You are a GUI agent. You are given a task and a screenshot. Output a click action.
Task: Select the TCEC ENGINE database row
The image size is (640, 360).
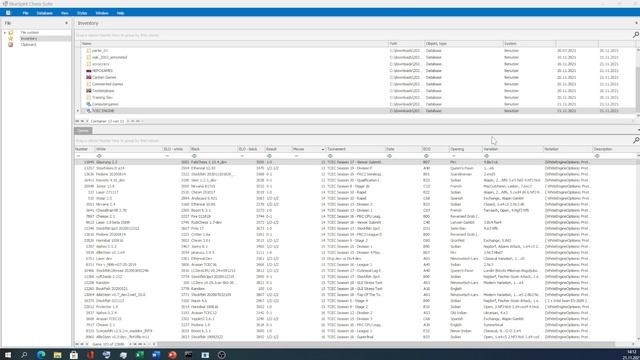356,111
